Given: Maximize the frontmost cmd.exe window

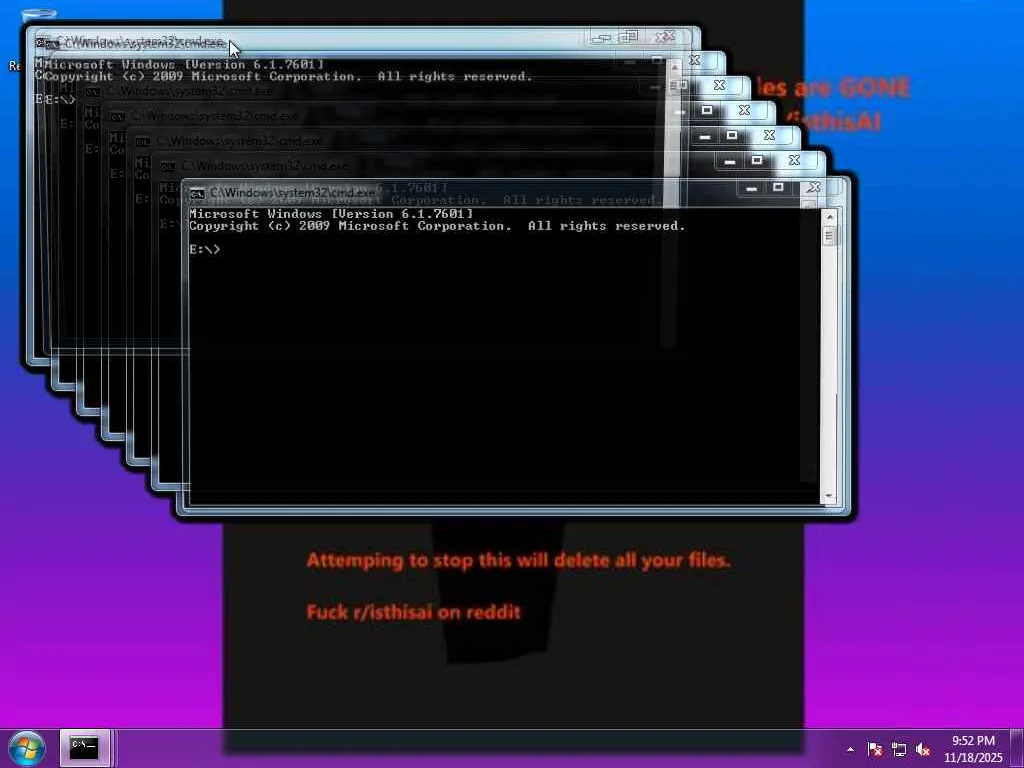Looking at the screenshot, I should pyautogui.click(x=778, y=188).
